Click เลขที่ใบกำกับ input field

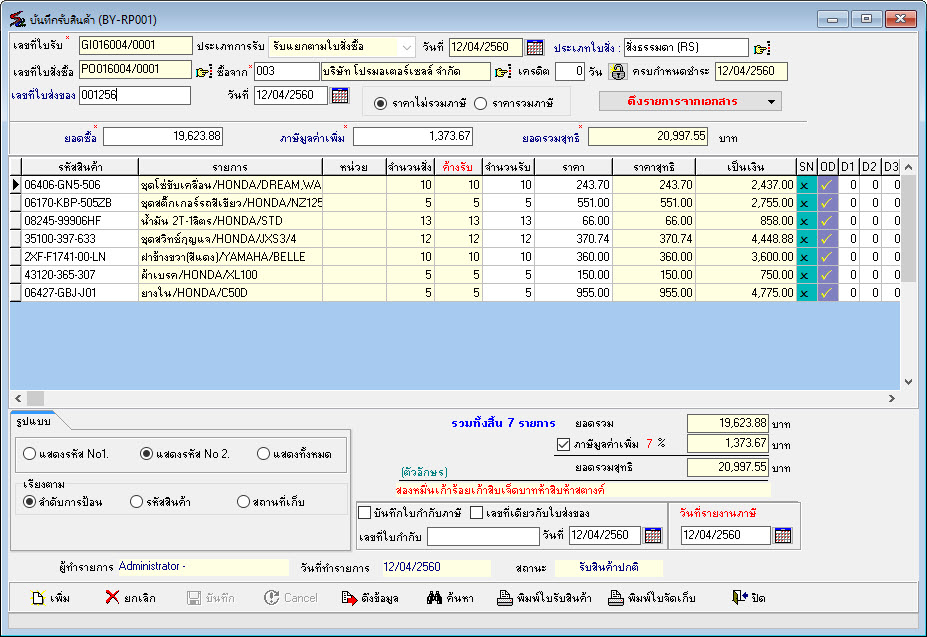pyautogui.click(x=483, y=536)
